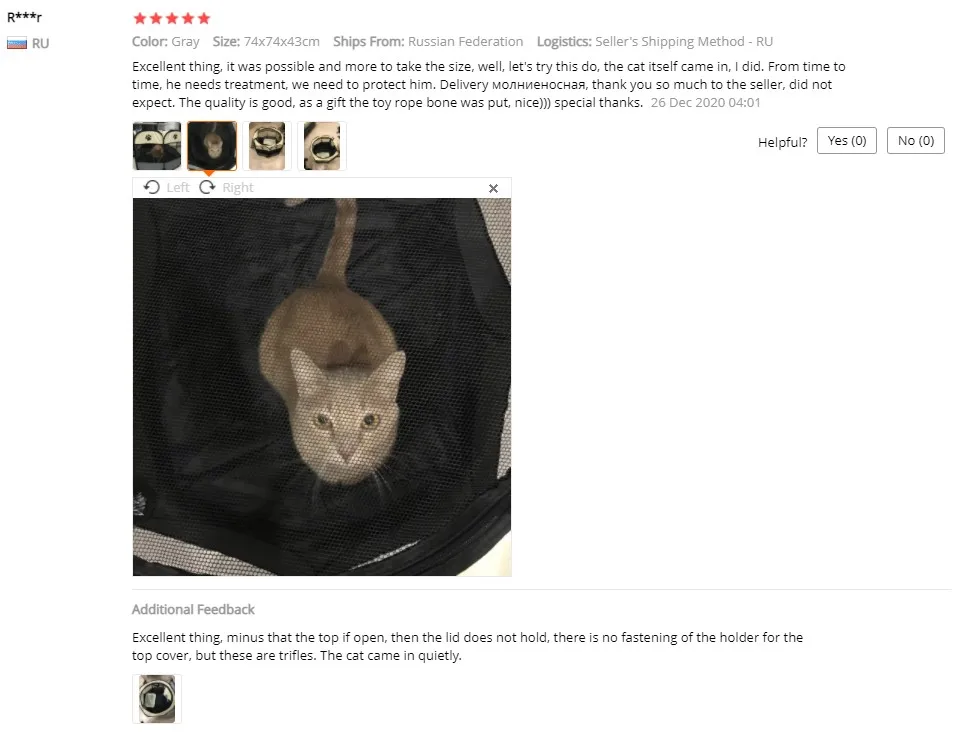Open the first review photo thumbnail

[157, 146]
